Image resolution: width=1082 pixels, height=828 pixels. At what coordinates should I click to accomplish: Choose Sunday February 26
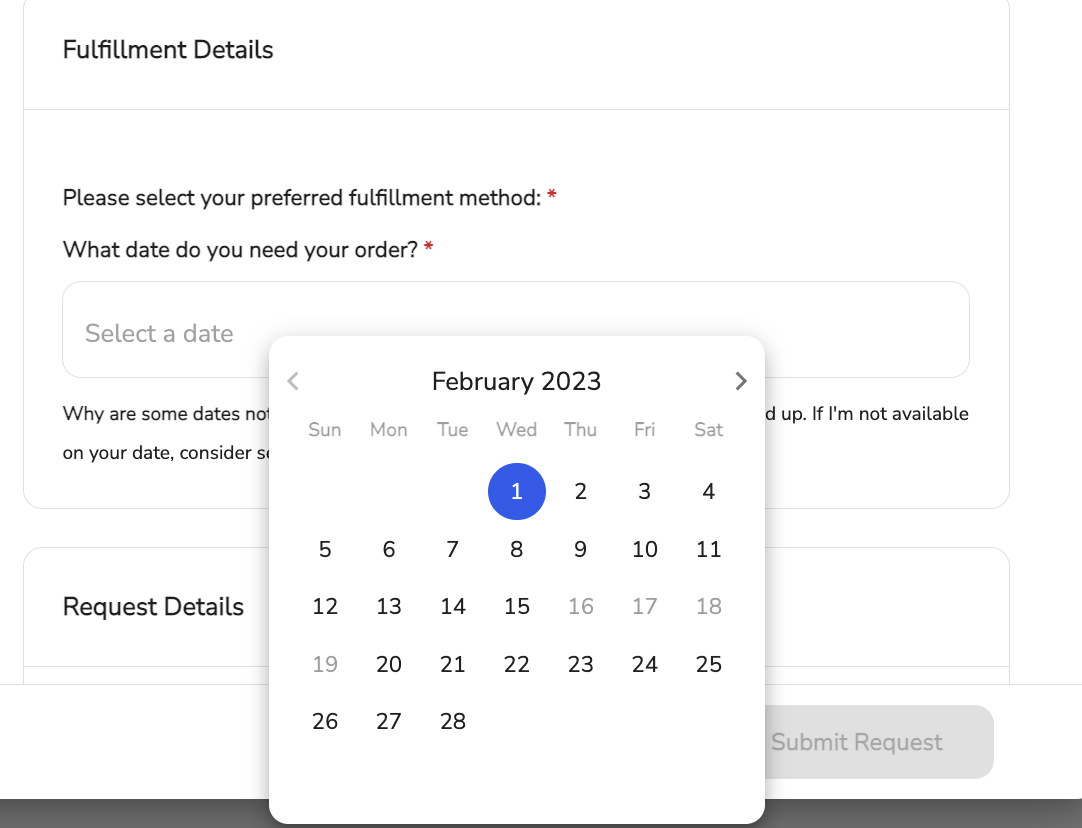[x=325, y=721]
